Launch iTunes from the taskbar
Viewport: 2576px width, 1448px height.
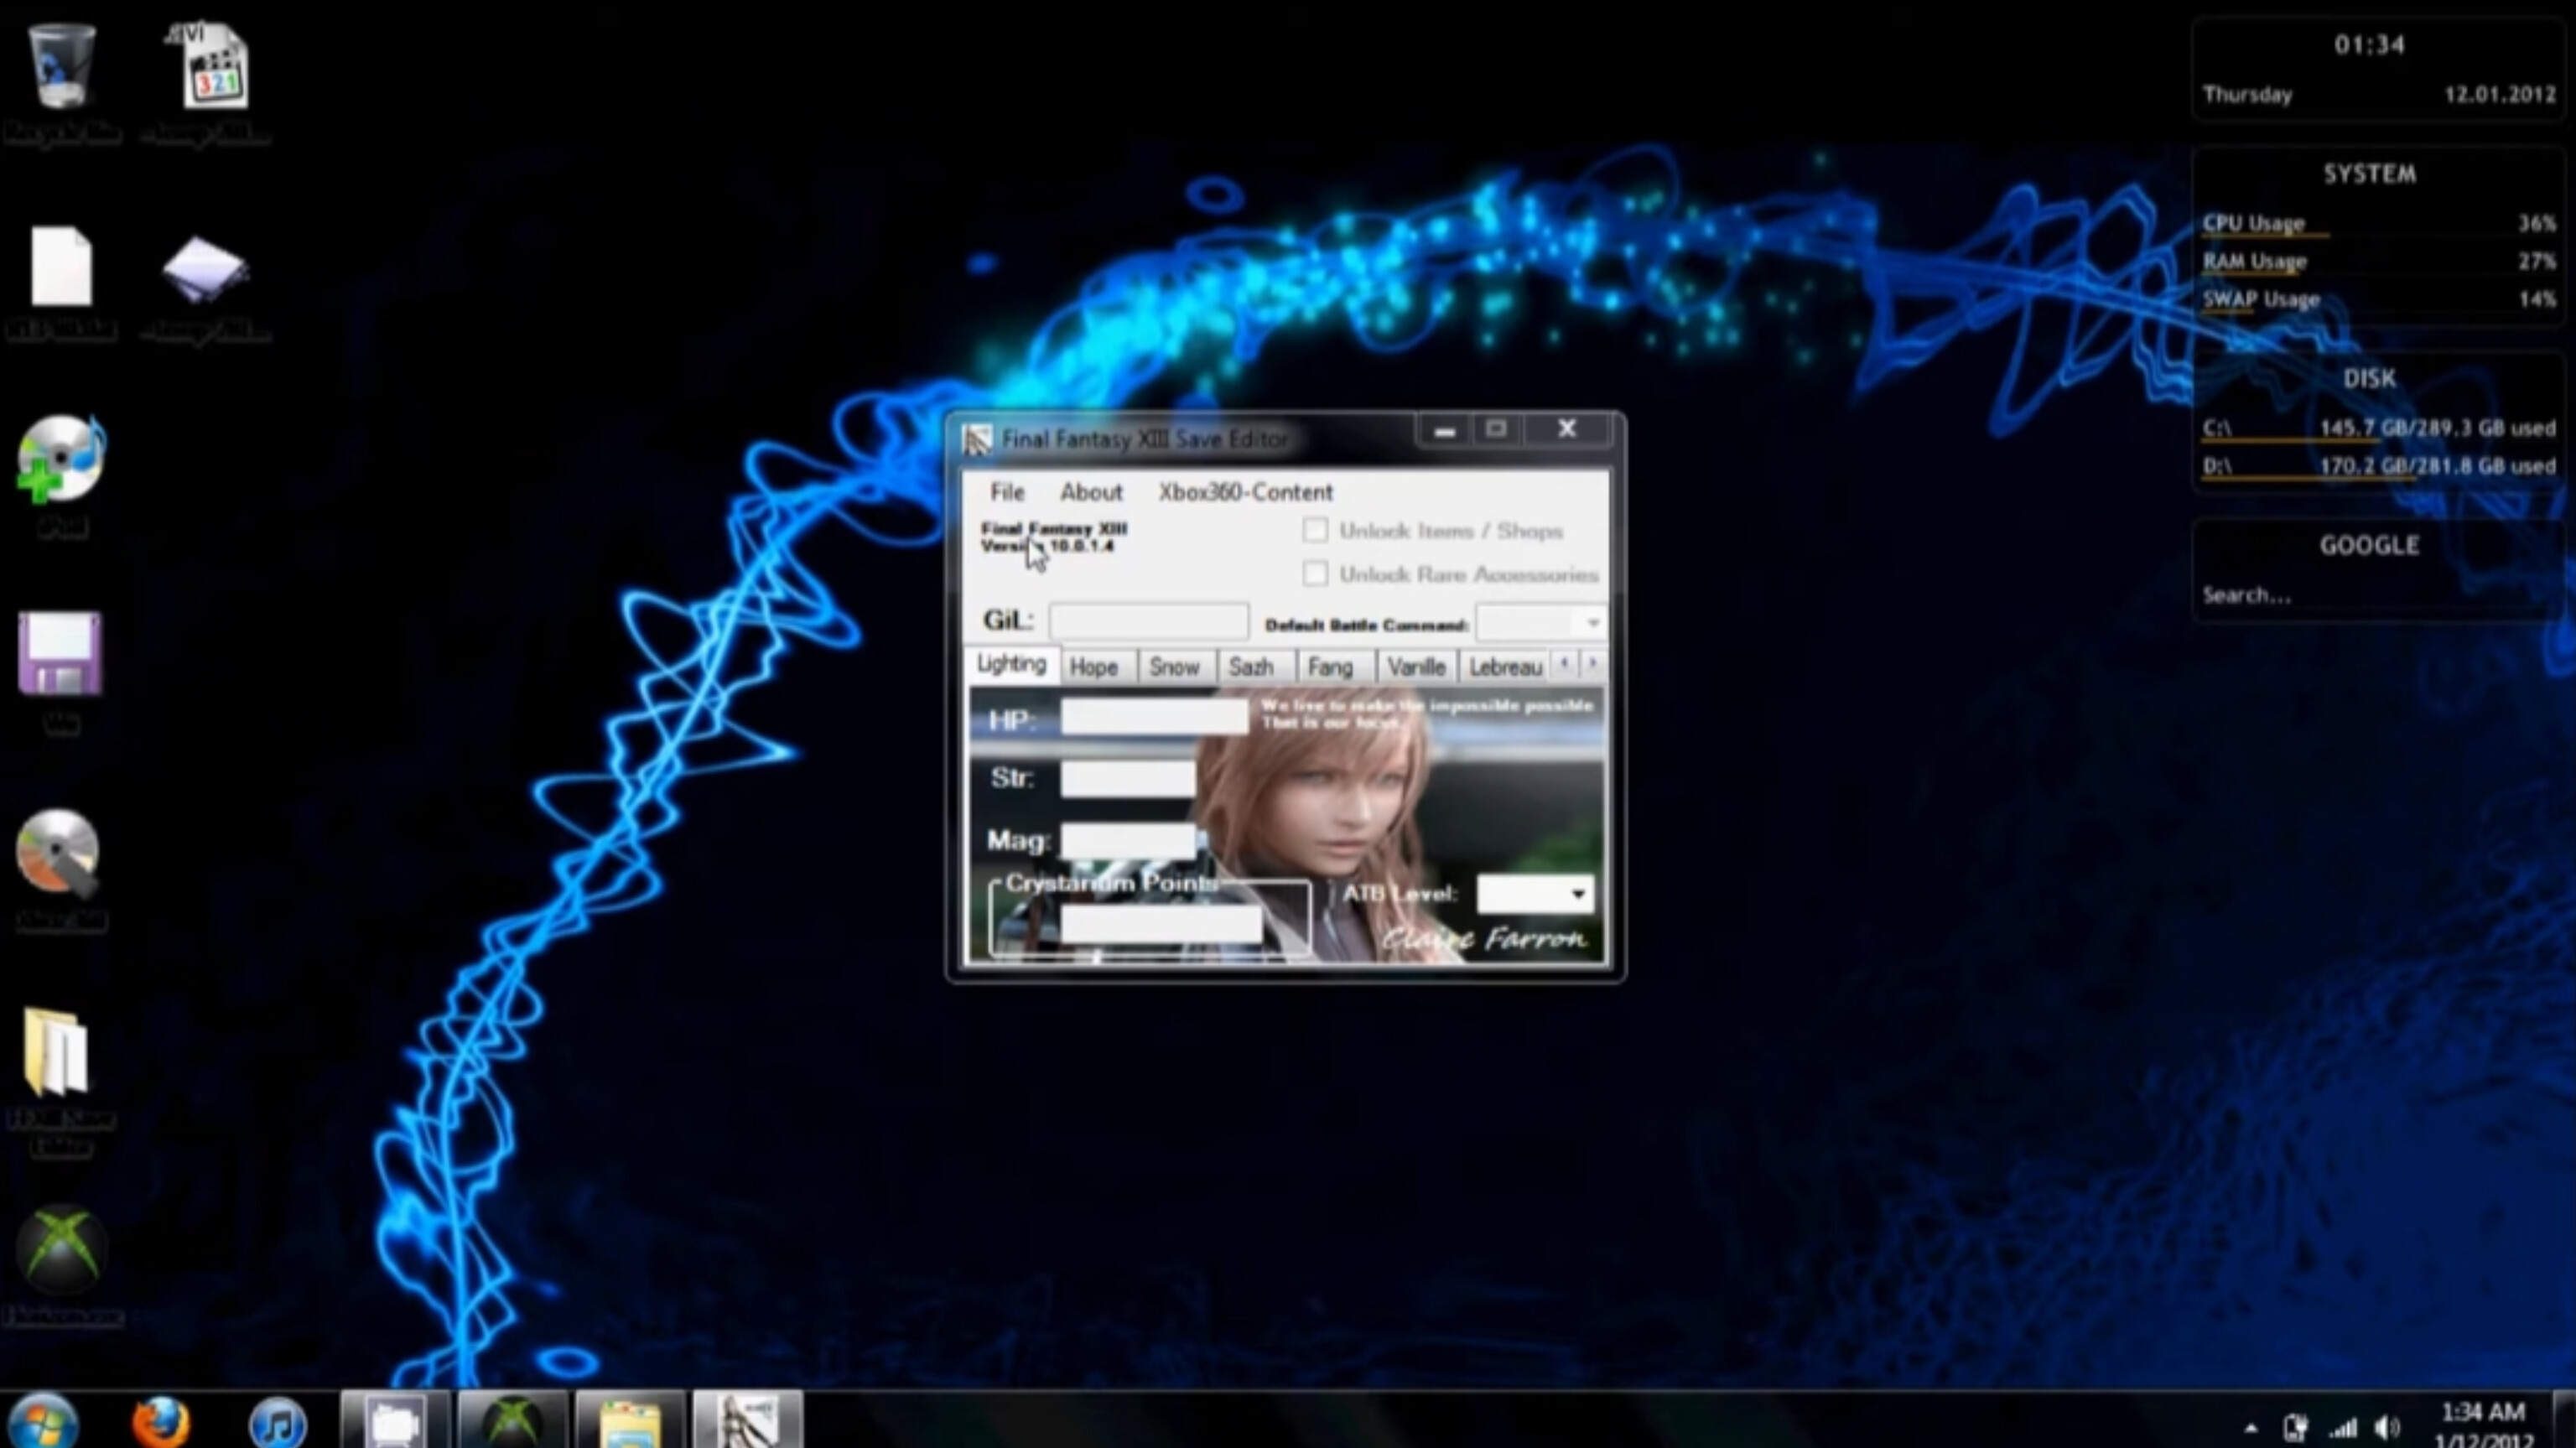[278, 1422]
